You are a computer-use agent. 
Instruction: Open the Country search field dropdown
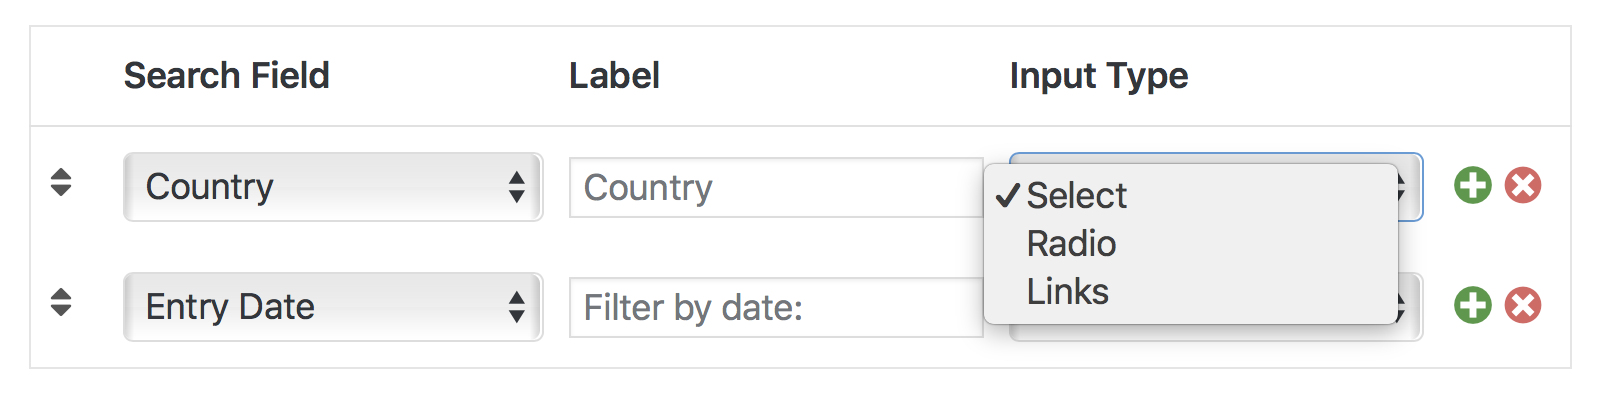(x=333, y=187)
